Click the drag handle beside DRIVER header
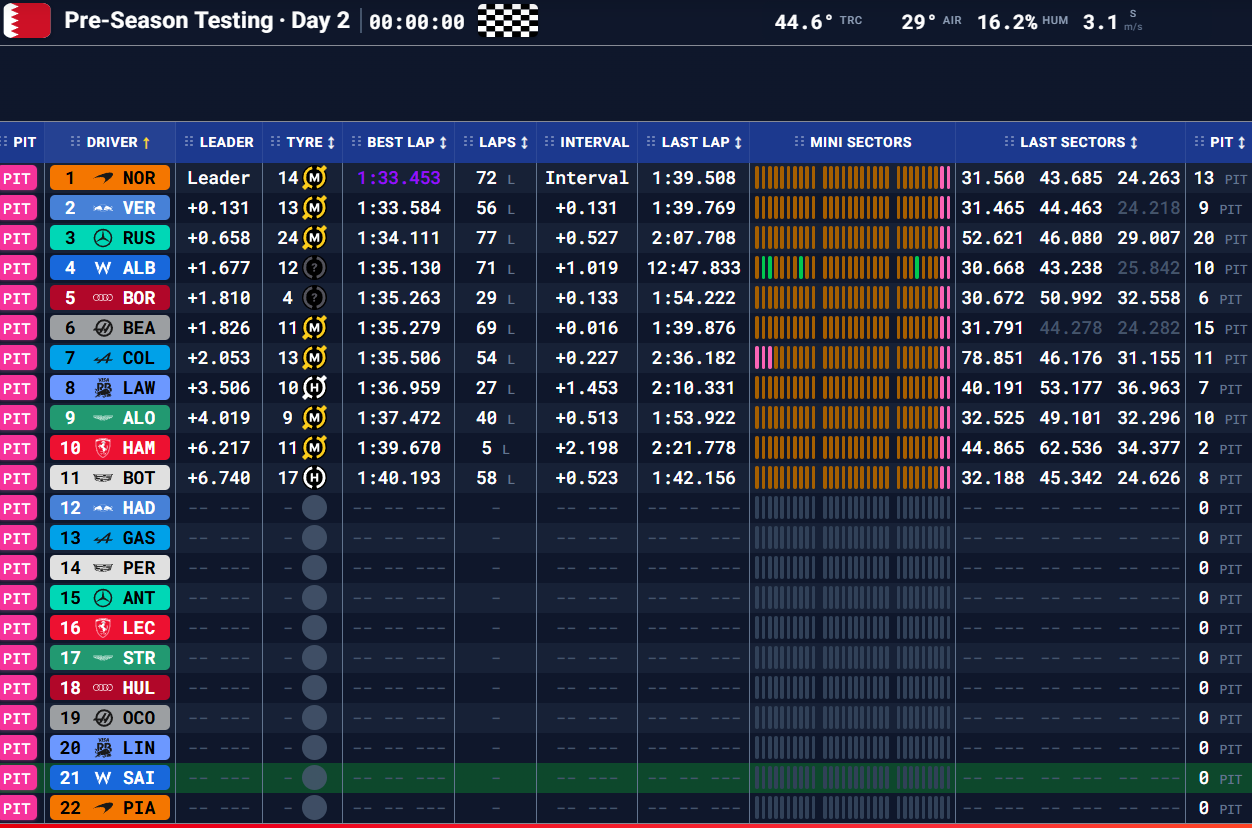This screenshot has height=828, width=1252. [75, 142]
